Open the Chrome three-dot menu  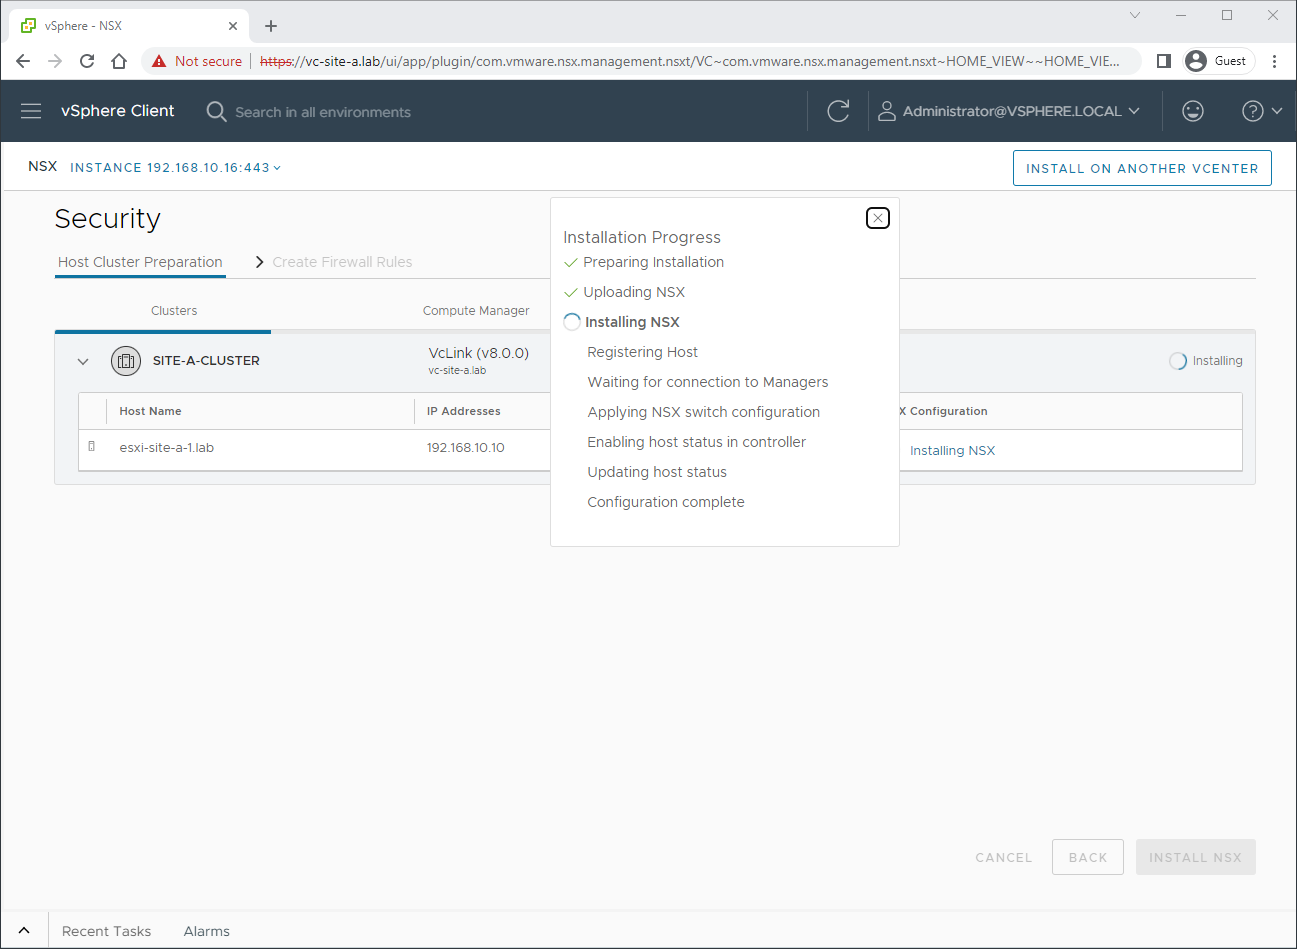pyautogui.click(x=1274, y=61)
